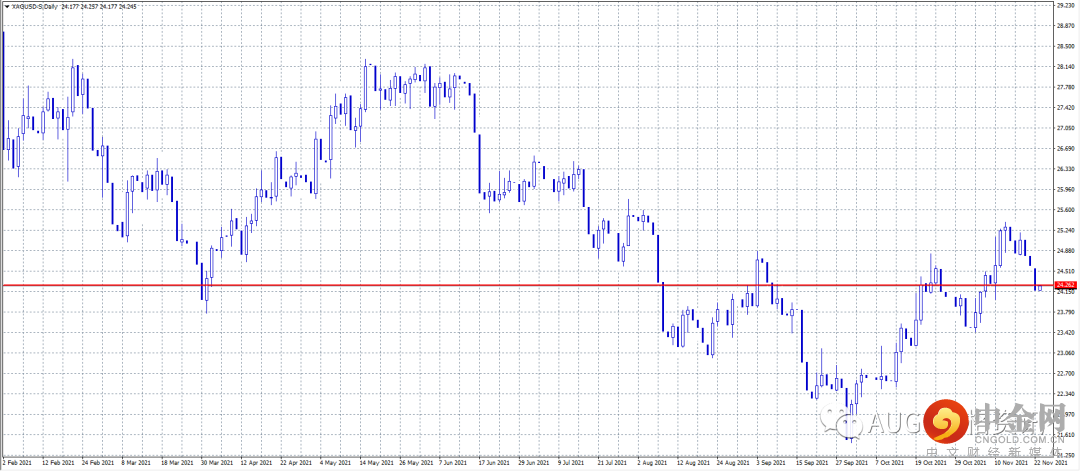Click the 12 Apr 2021 date label
The width and height of the screenshot is (1080, 471).
pos(258,463)
